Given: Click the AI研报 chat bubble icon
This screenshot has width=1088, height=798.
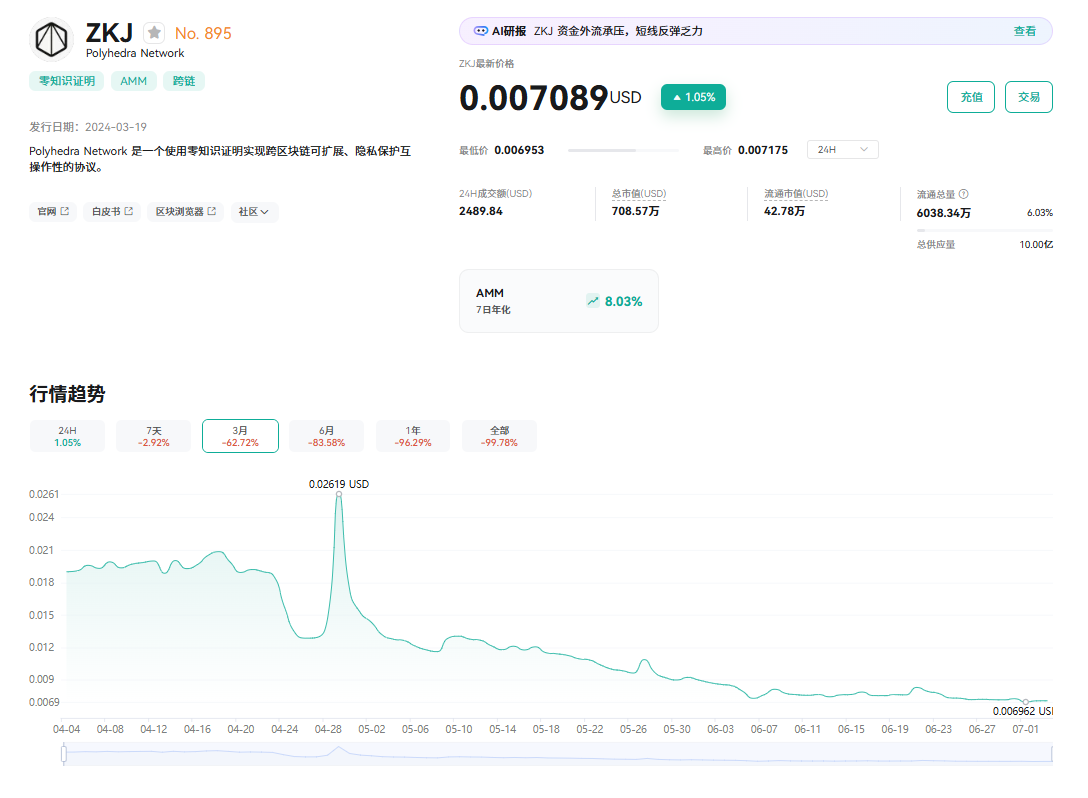Looking at the screenshot, I should (x=480, y=31).
